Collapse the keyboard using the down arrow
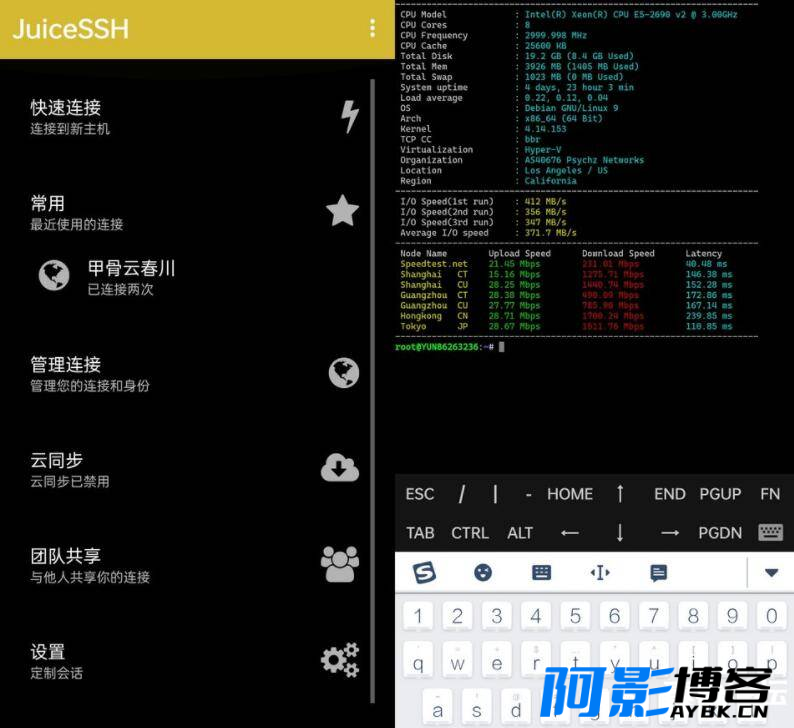Viewport: 794px width, 728px height. click(771, 573)
